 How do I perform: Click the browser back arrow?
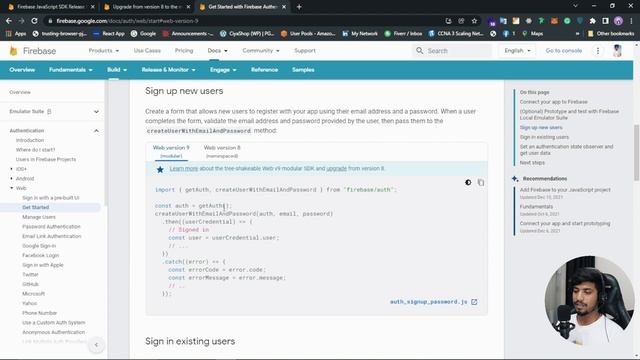tap(9, 21)
